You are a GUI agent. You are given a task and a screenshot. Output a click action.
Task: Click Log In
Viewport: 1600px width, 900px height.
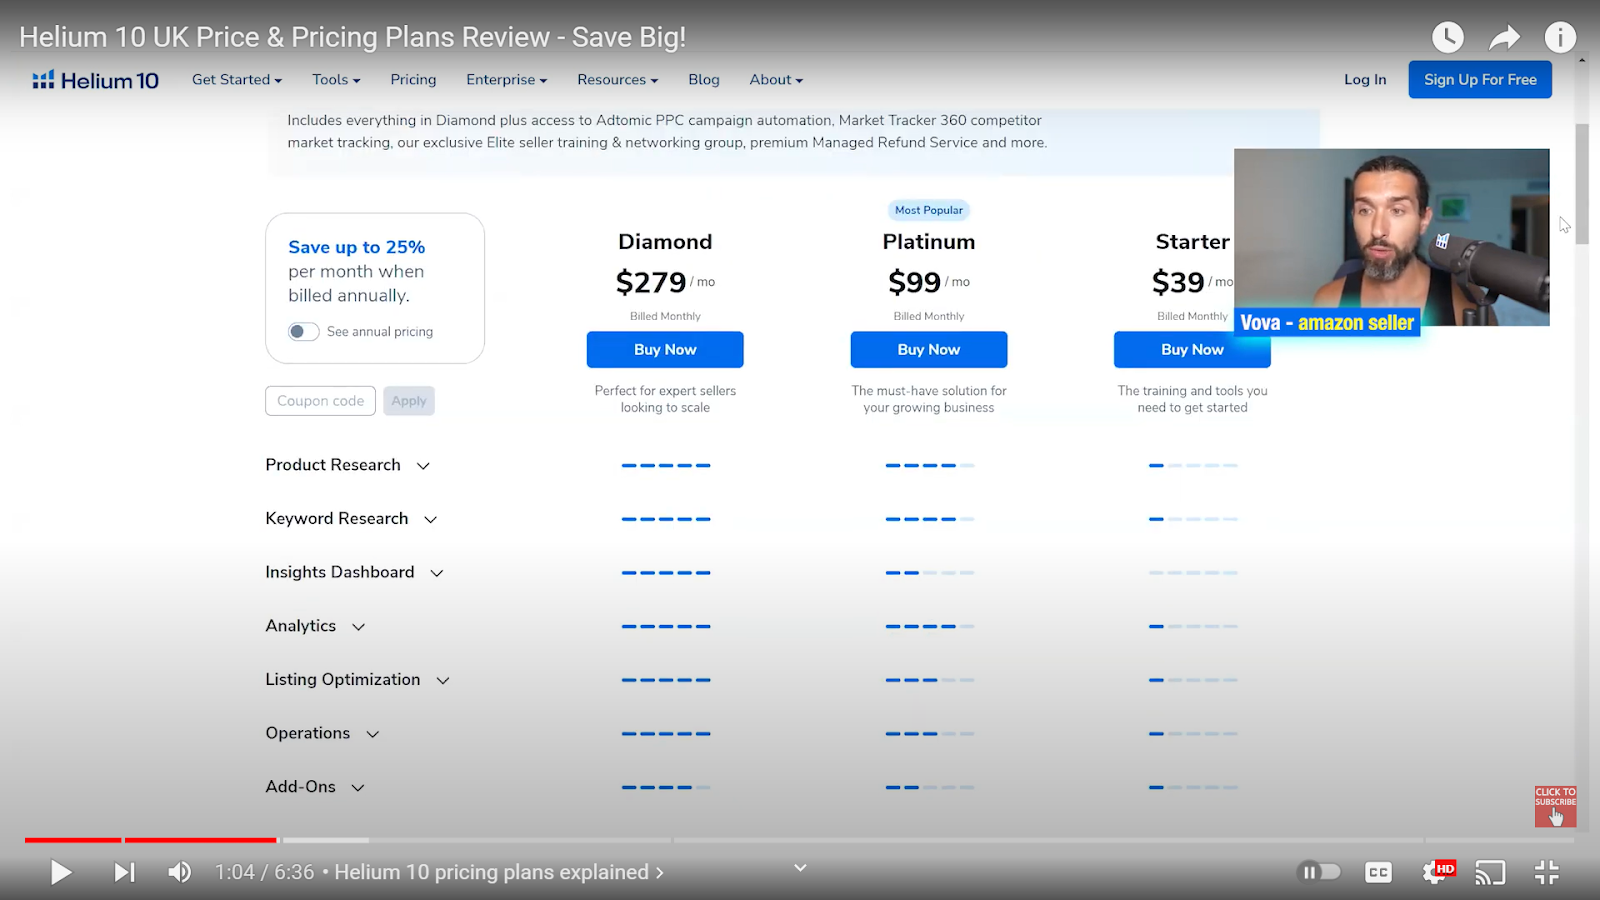click(x=1365, y=80)
